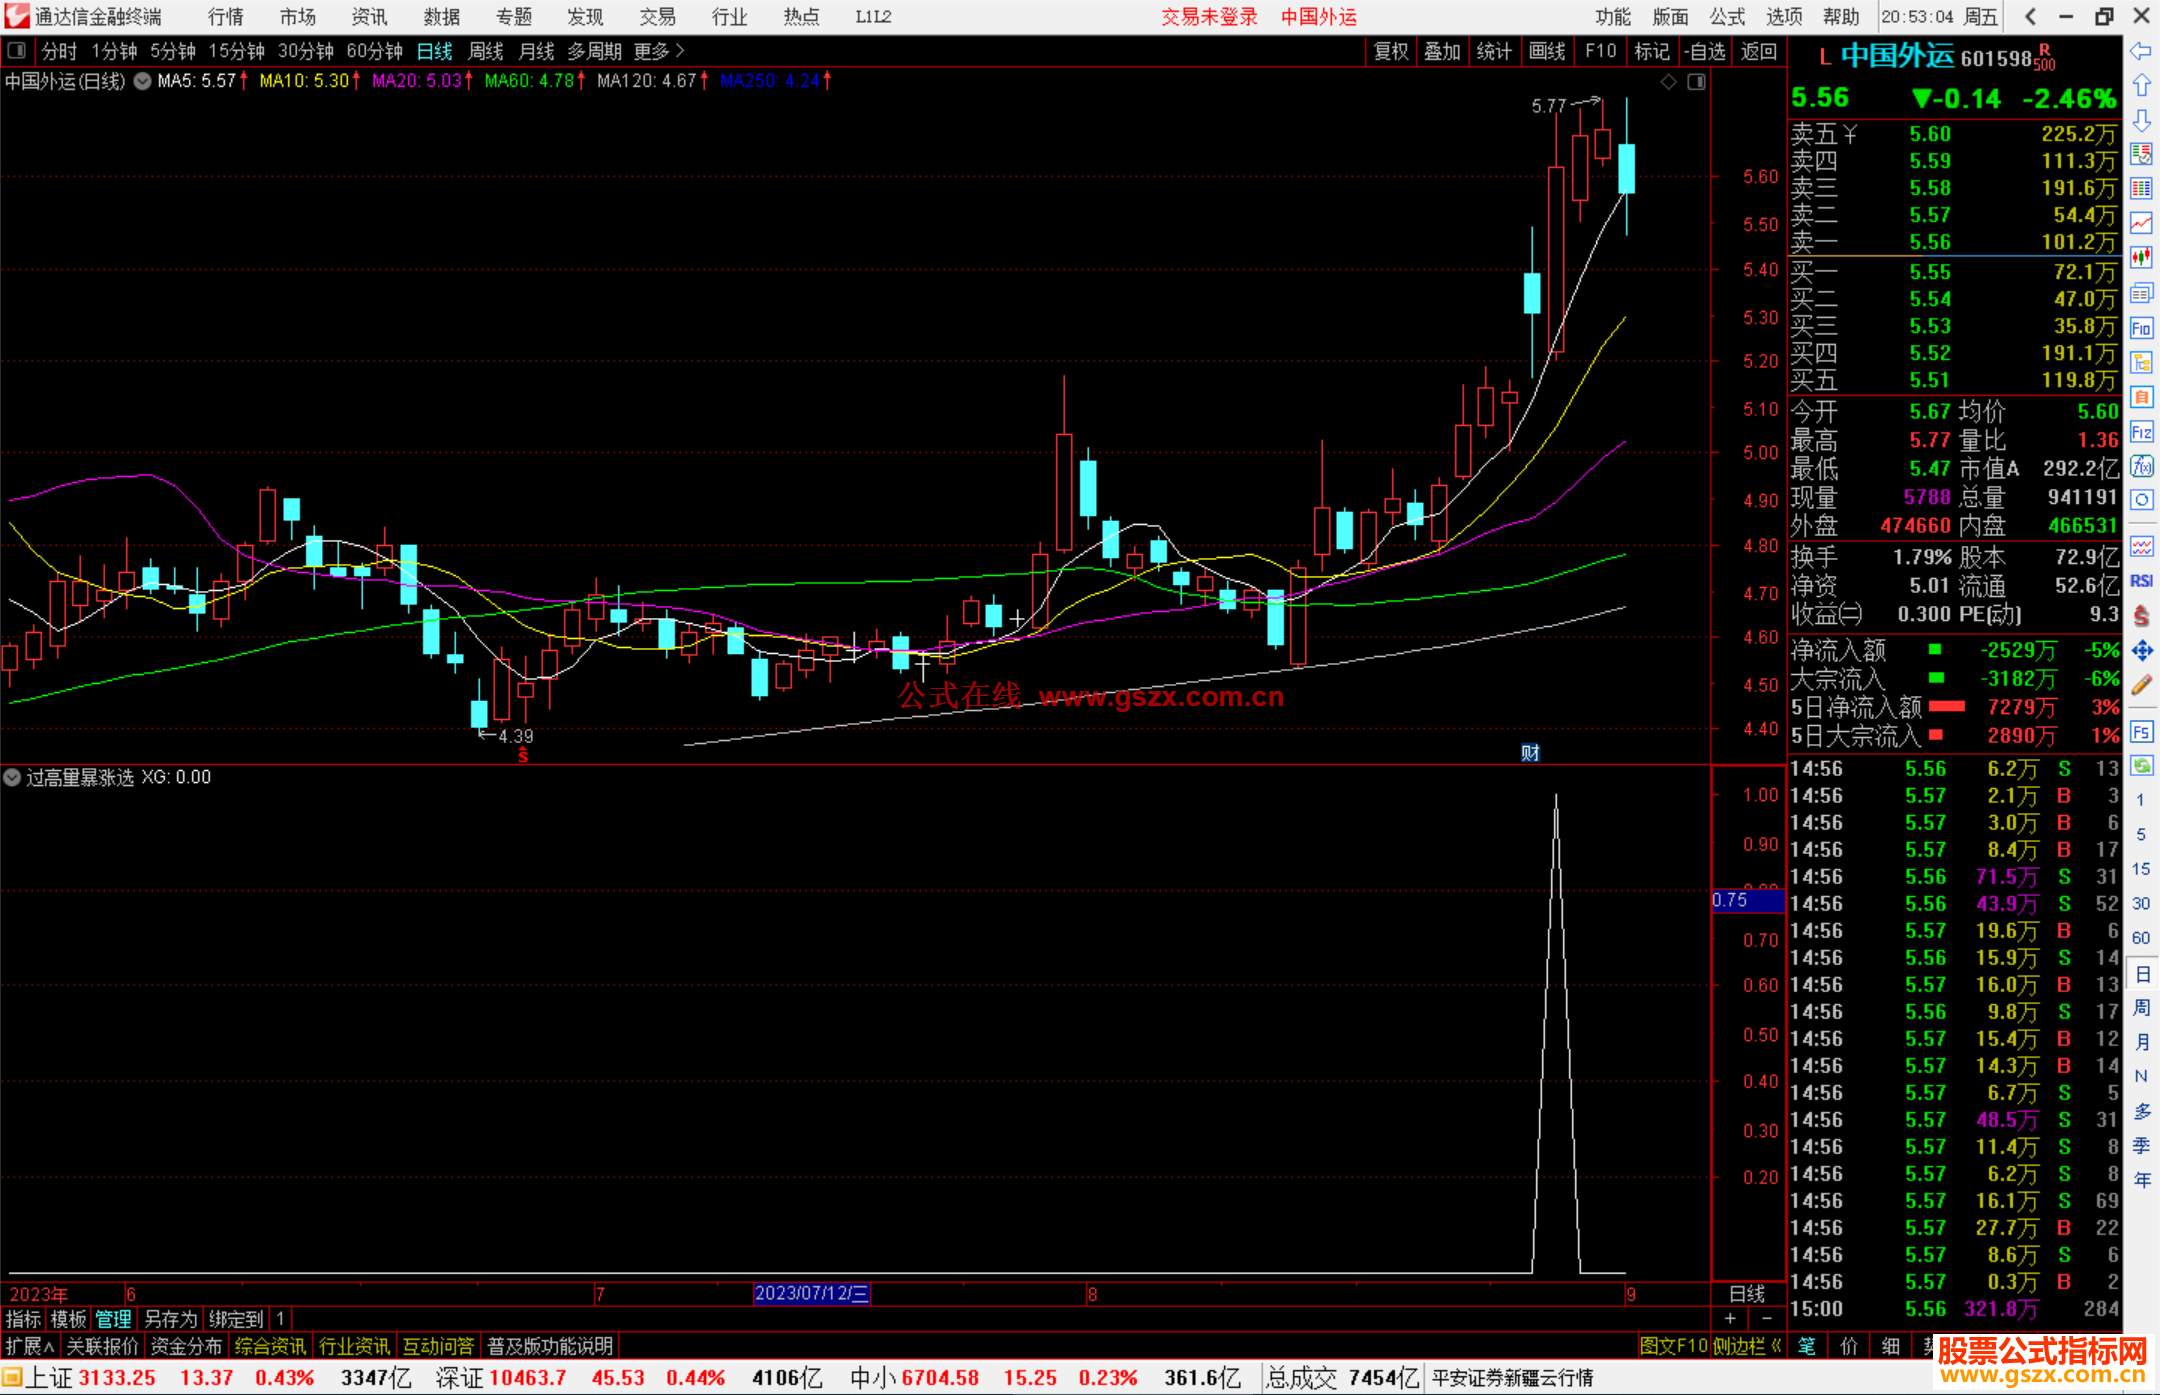
Task: Open the F10 company info sidebar icon
Action: pos(2141,329)
